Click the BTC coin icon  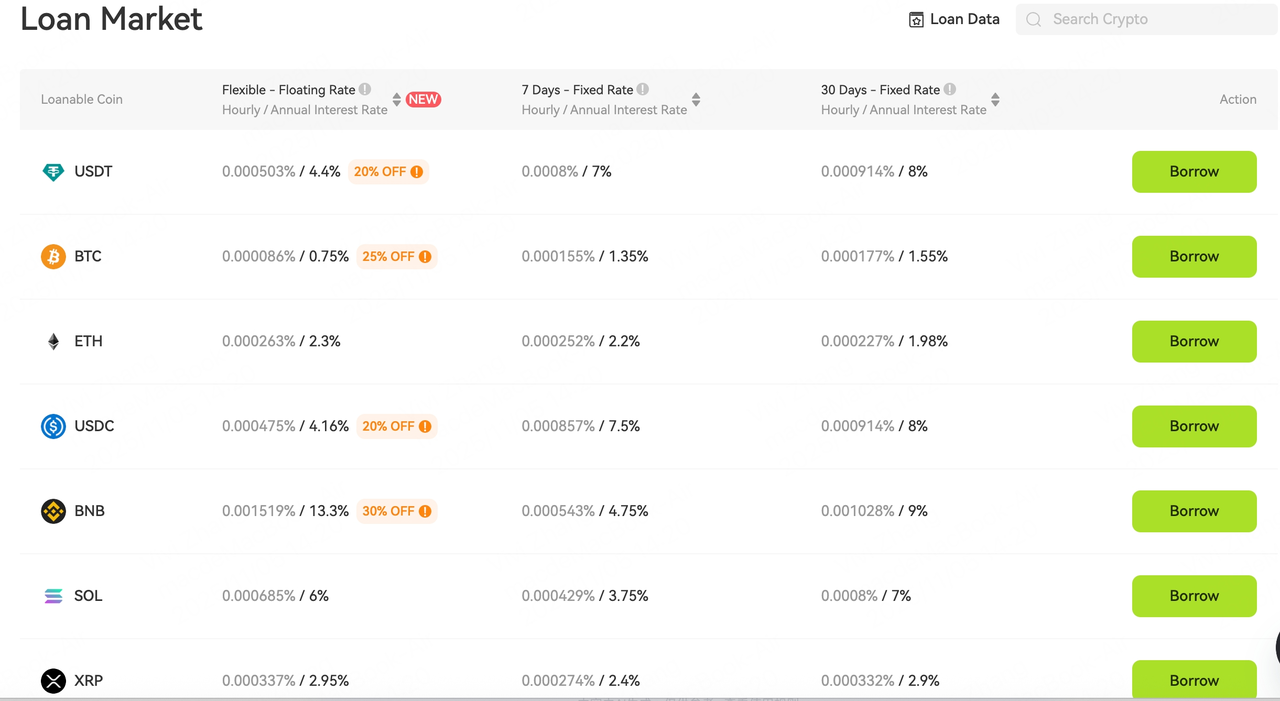point(53,257)
